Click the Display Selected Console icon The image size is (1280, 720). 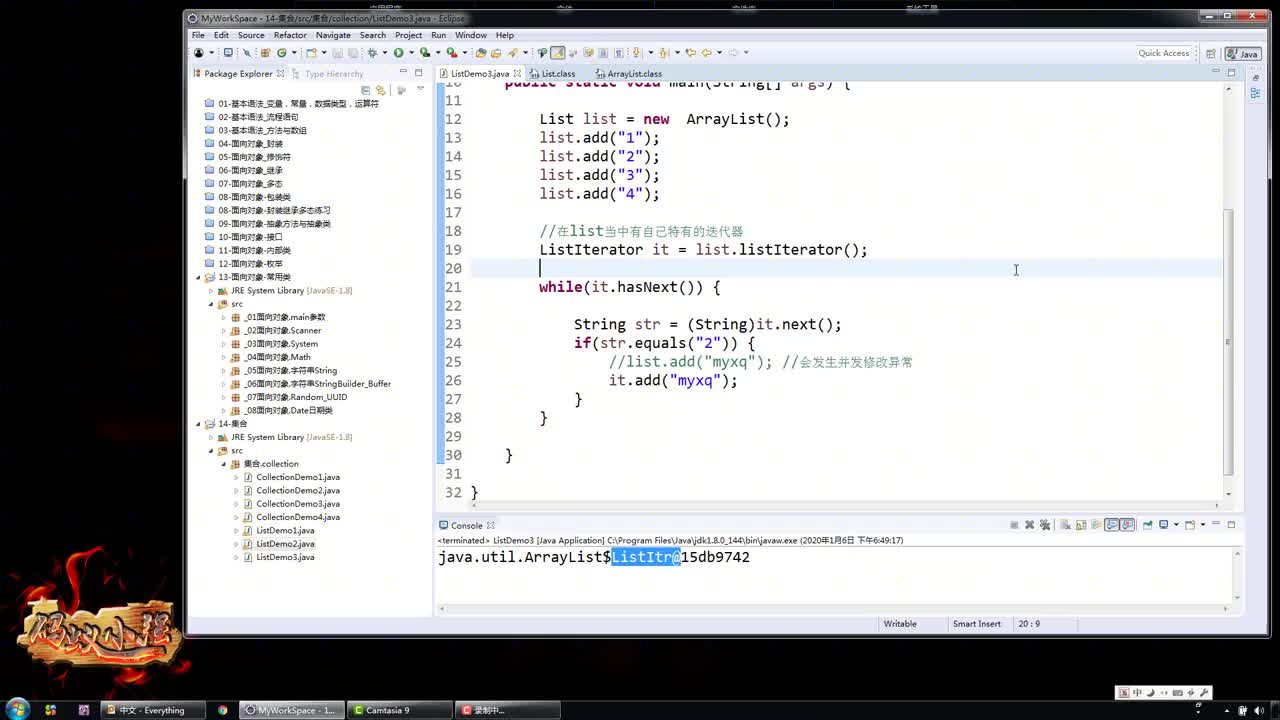point(1163,525)
